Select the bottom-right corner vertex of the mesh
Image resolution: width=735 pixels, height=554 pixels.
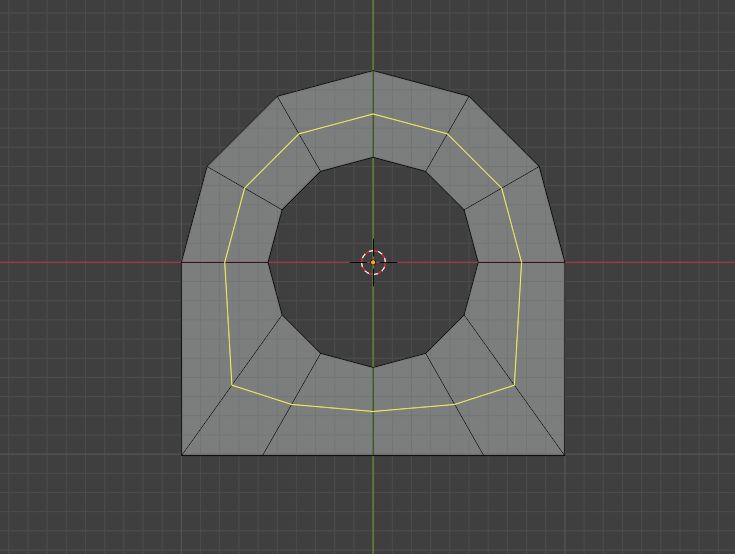coord(565,455)
